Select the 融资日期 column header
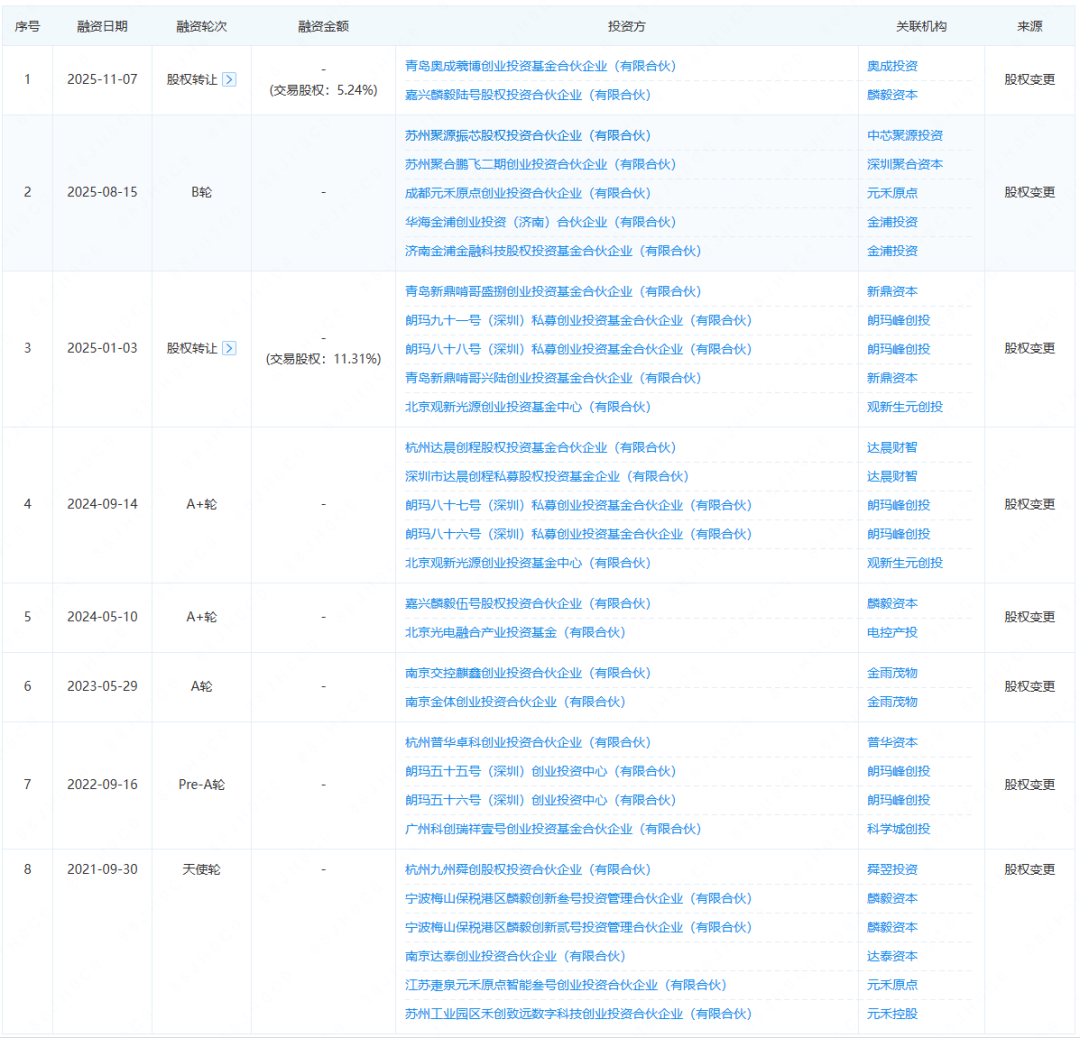1080x1038 pixels. [102, 27]
